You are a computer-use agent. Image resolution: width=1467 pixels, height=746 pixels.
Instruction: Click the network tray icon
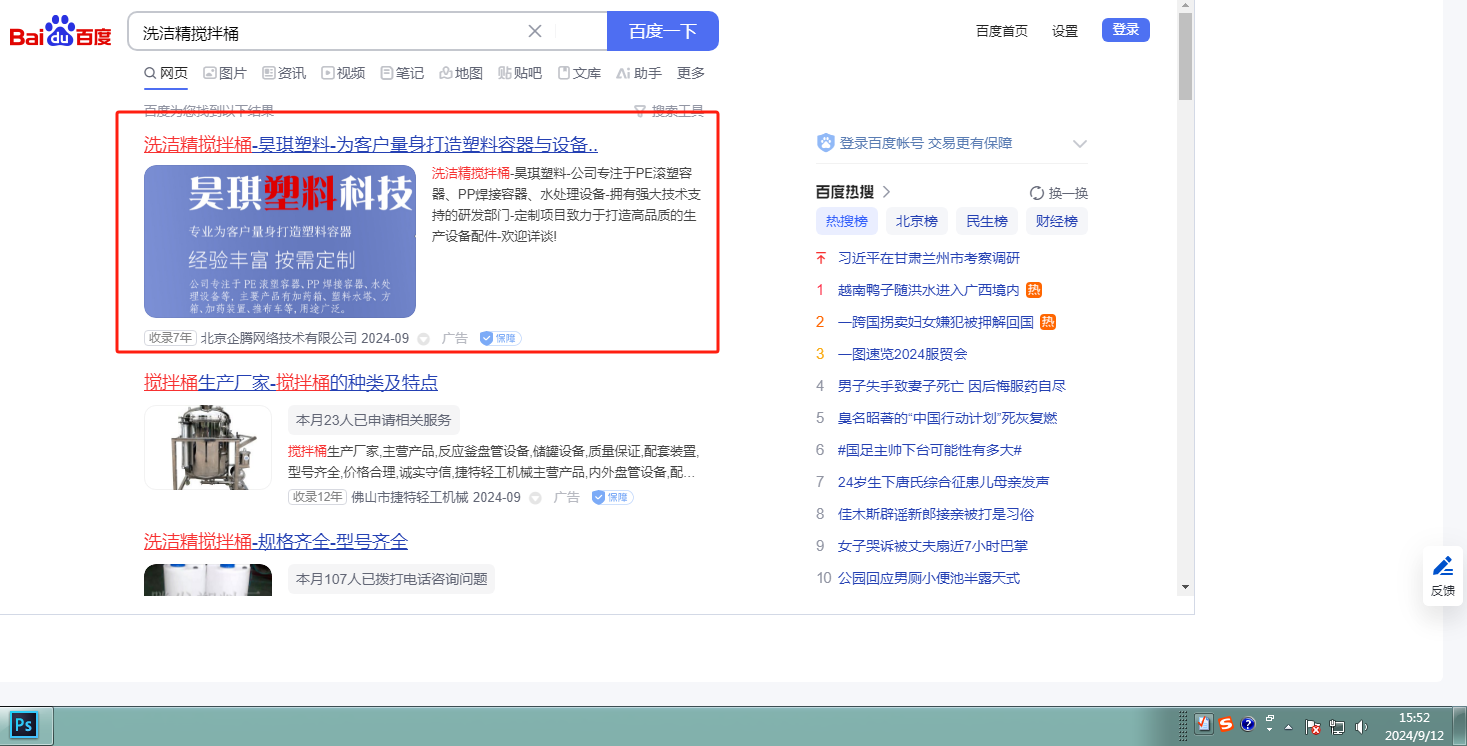click(1337, 726)
